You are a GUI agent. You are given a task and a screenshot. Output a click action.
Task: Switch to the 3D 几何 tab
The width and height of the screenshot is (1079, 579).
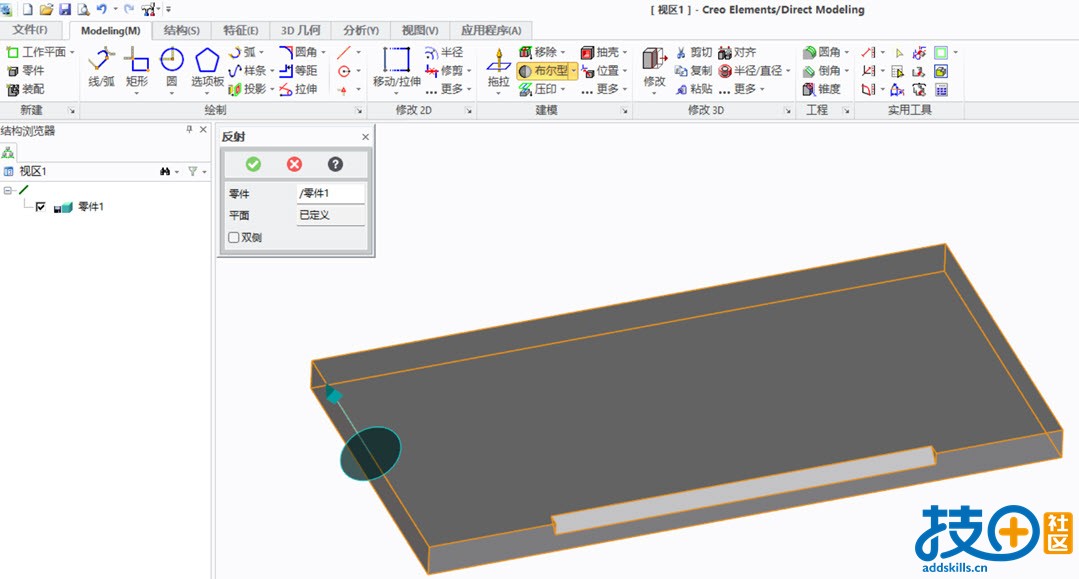(301, 30)
